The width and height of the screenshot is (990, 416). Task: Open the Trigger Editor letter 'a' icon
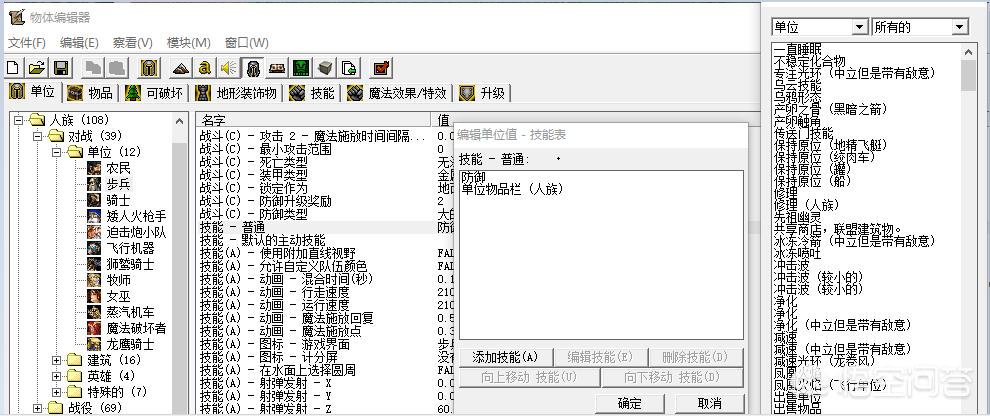click(205, 68)
